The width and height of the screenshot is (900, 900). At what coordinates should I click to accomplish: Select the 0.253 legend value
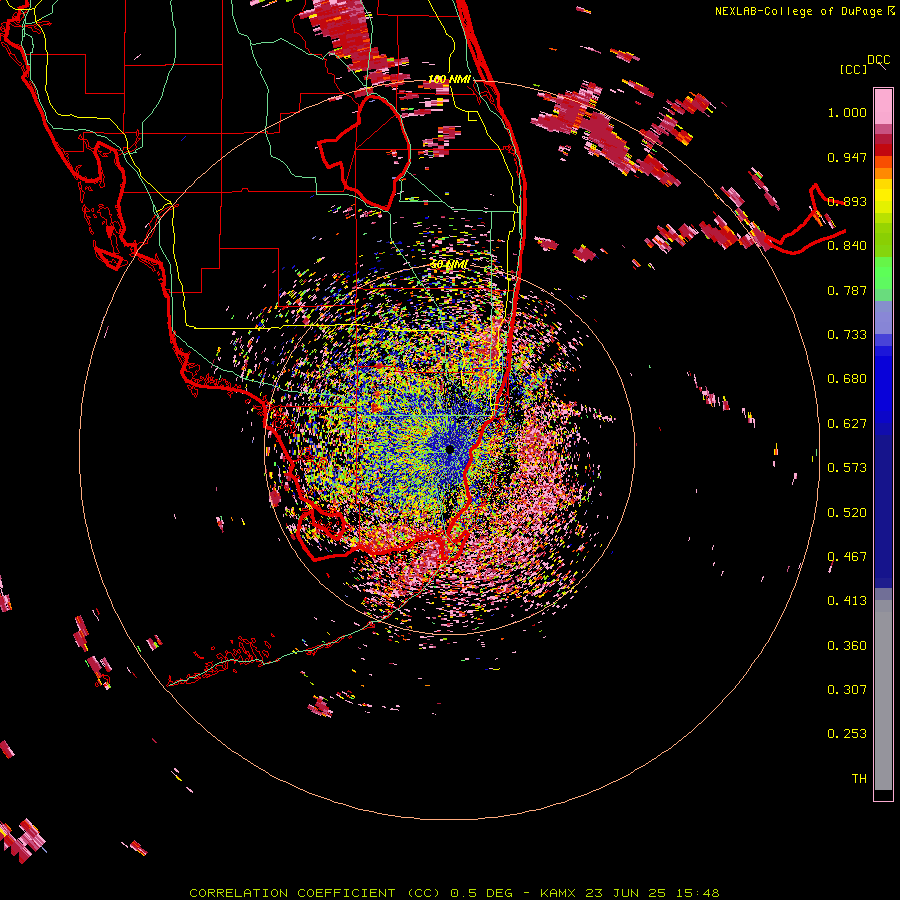click(x=847, y=734)
